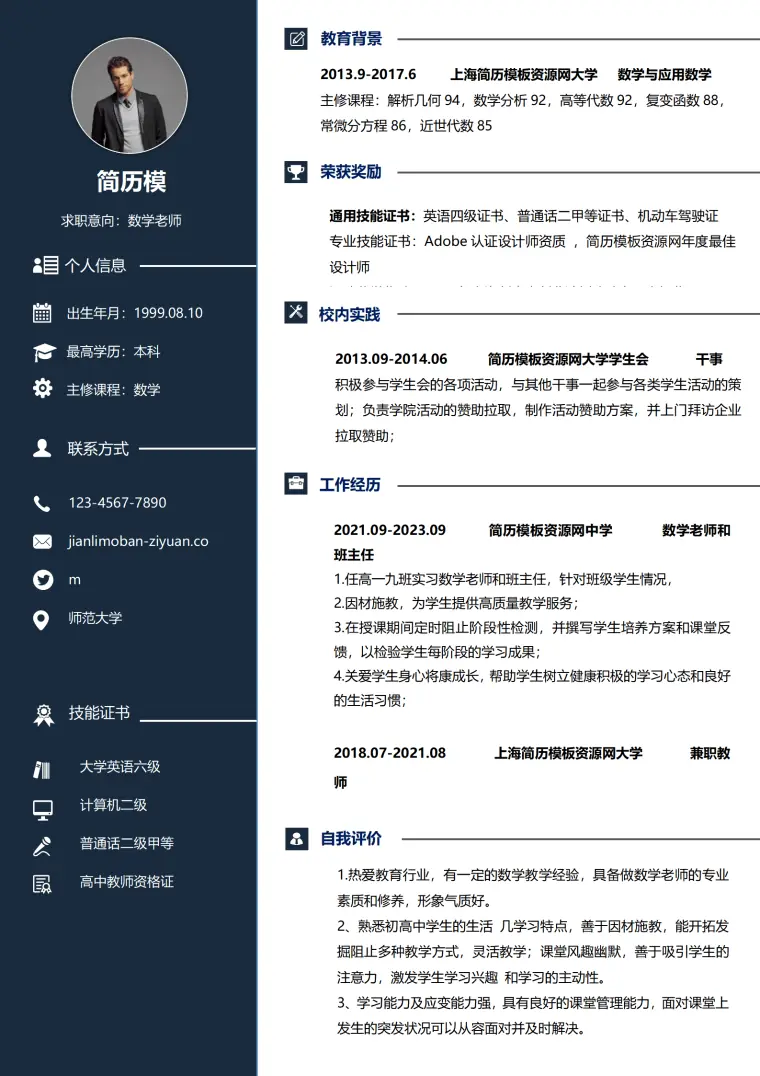This screenshot has width=760, height=1076.
Task: Click the award ribbon icon beside 技能证书
Action: pos(44,715)
